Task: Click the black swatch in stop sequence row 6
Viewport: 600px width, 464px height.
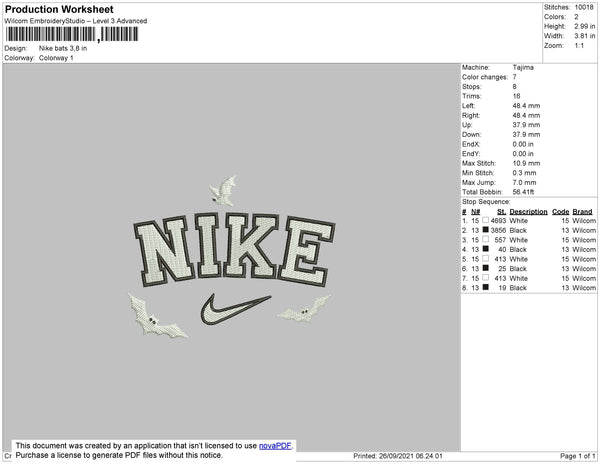Action: click(x=486, y=268)
